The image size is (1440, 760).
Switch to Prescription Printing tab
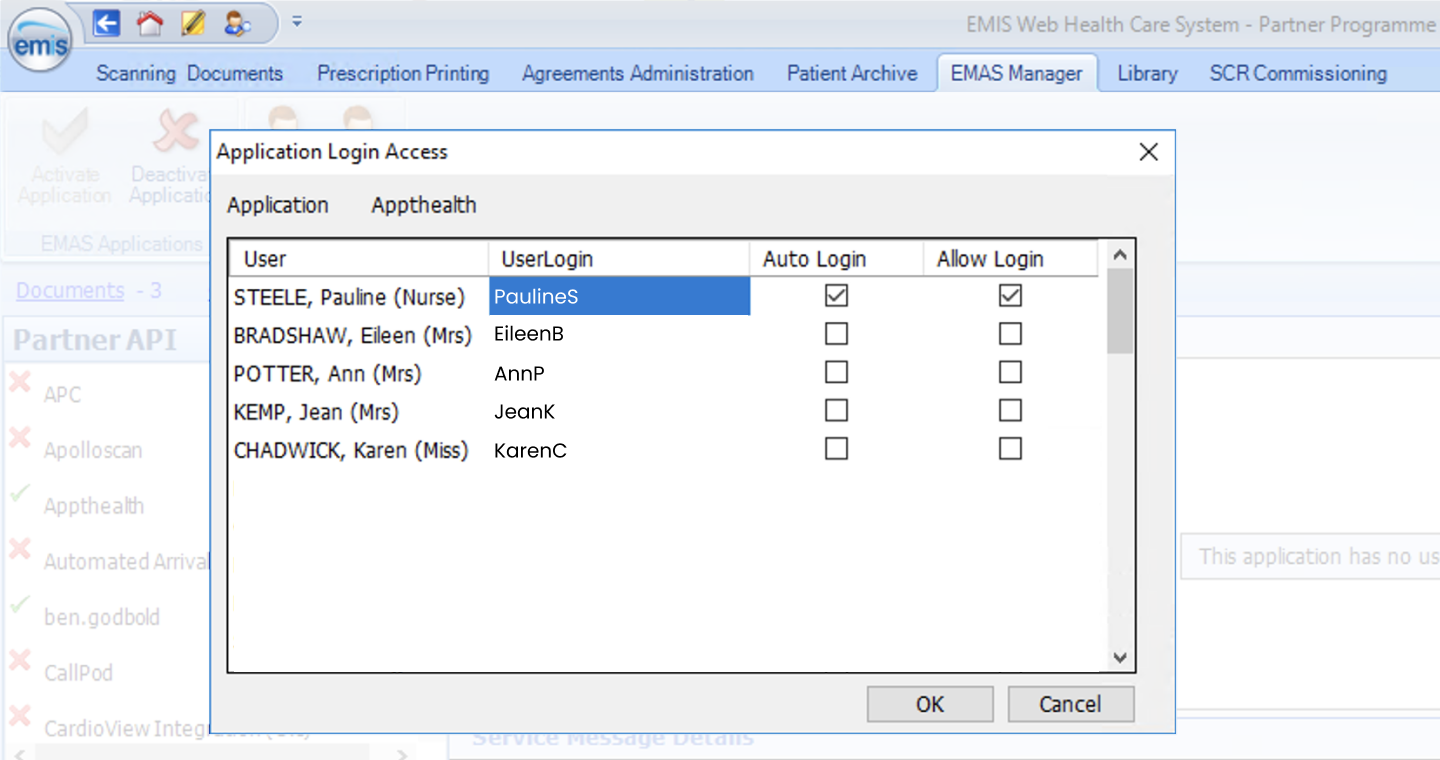click(403, 73)
